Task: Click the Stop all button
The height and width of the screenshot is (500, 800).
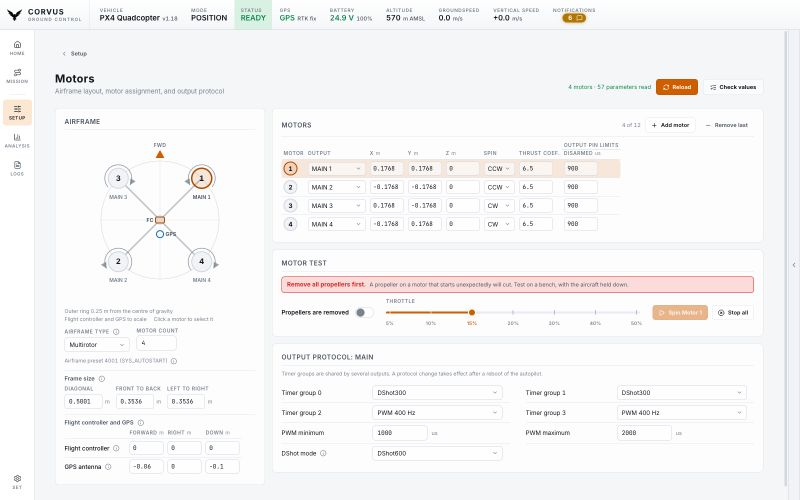Action: pyautogui.click(x=733, y=313)
